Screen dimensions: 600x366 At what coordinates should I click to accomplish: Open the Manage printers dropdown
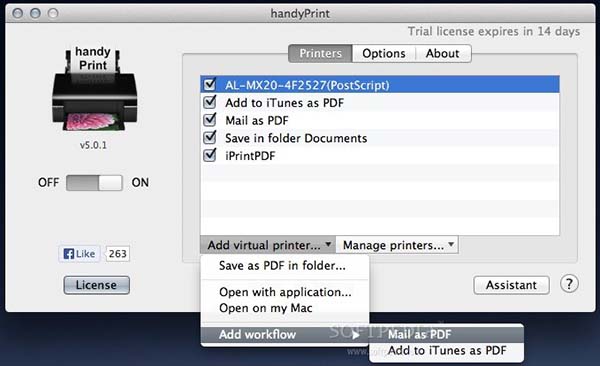click(x=397, y=245)
